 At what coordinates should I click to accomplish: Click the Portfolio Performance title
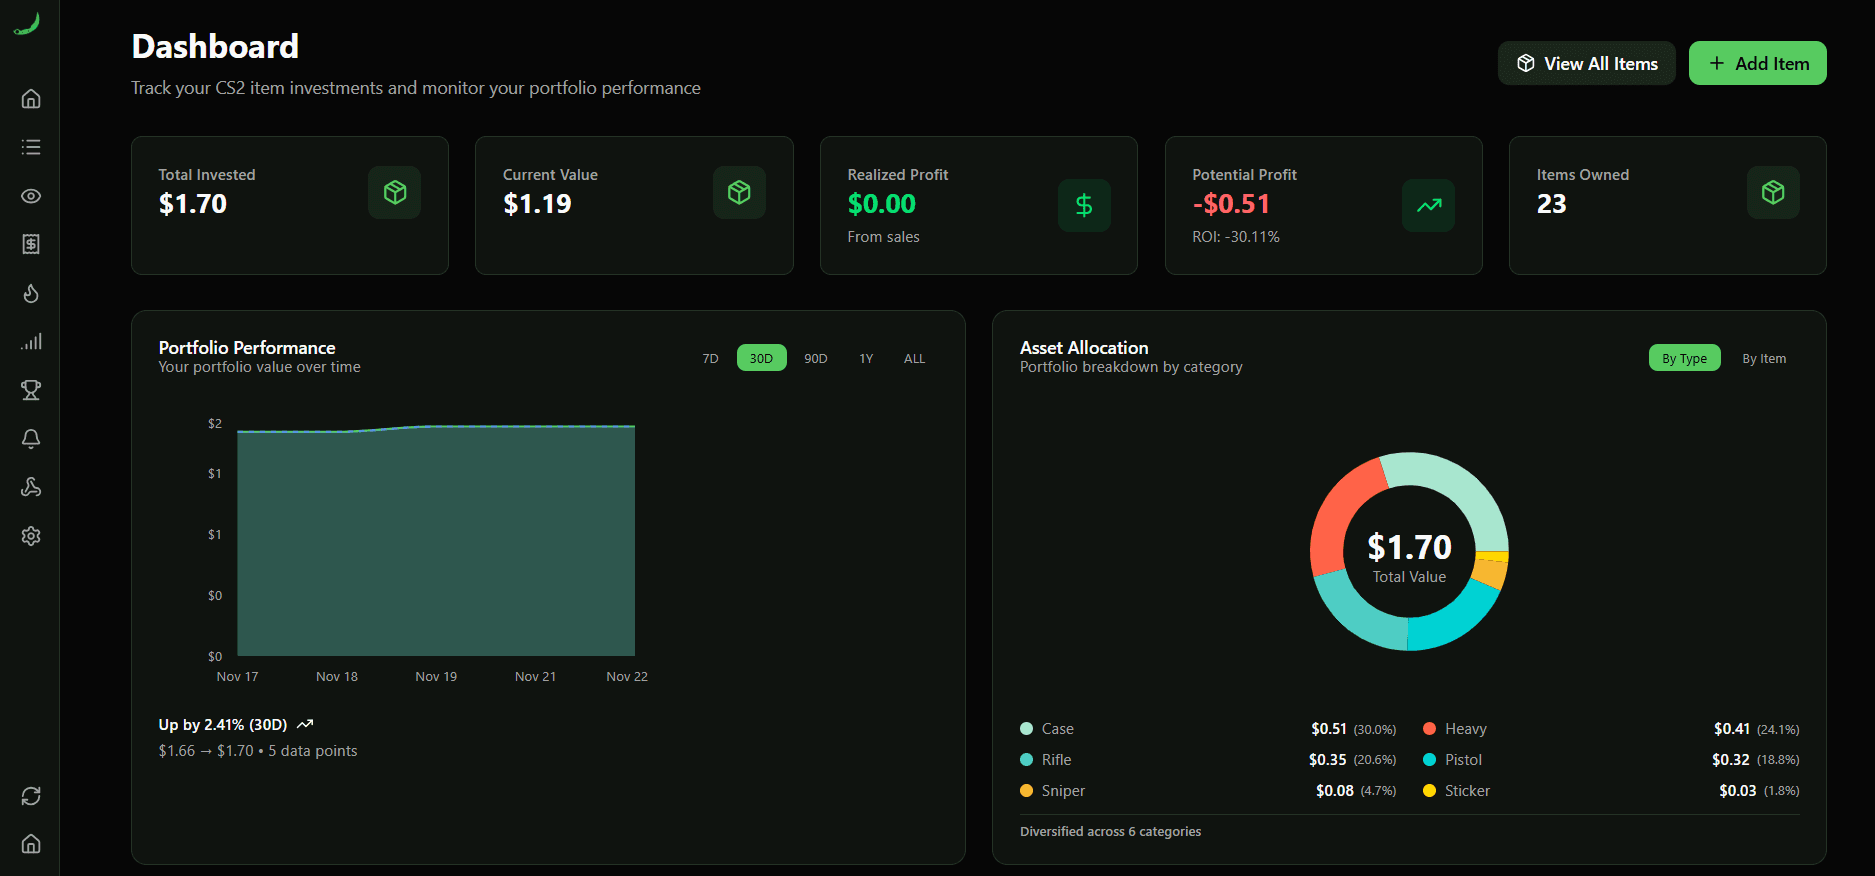tap(247, 348)
